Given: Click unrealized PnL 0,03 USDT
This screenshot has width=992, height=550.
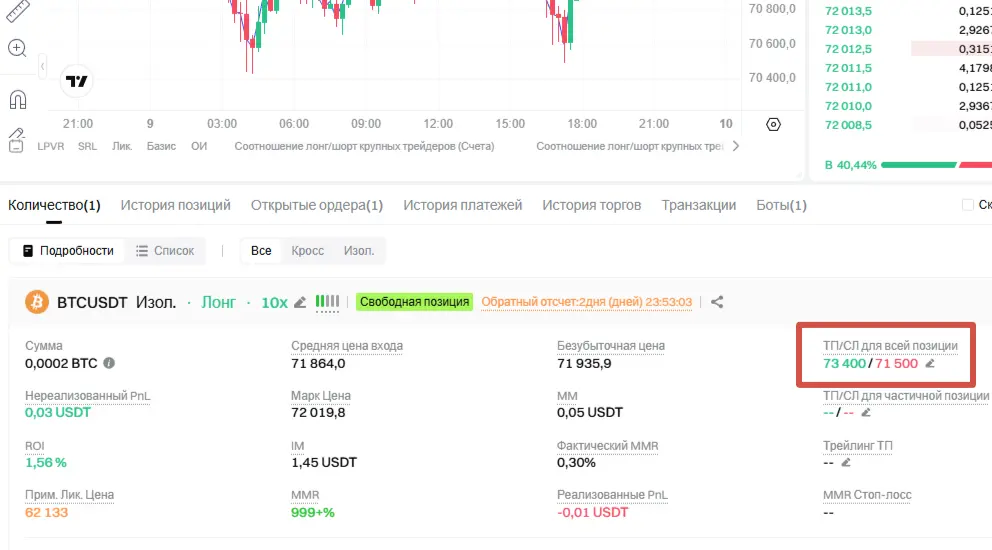Looking at the screenshot, I should (x=58, y=413).
